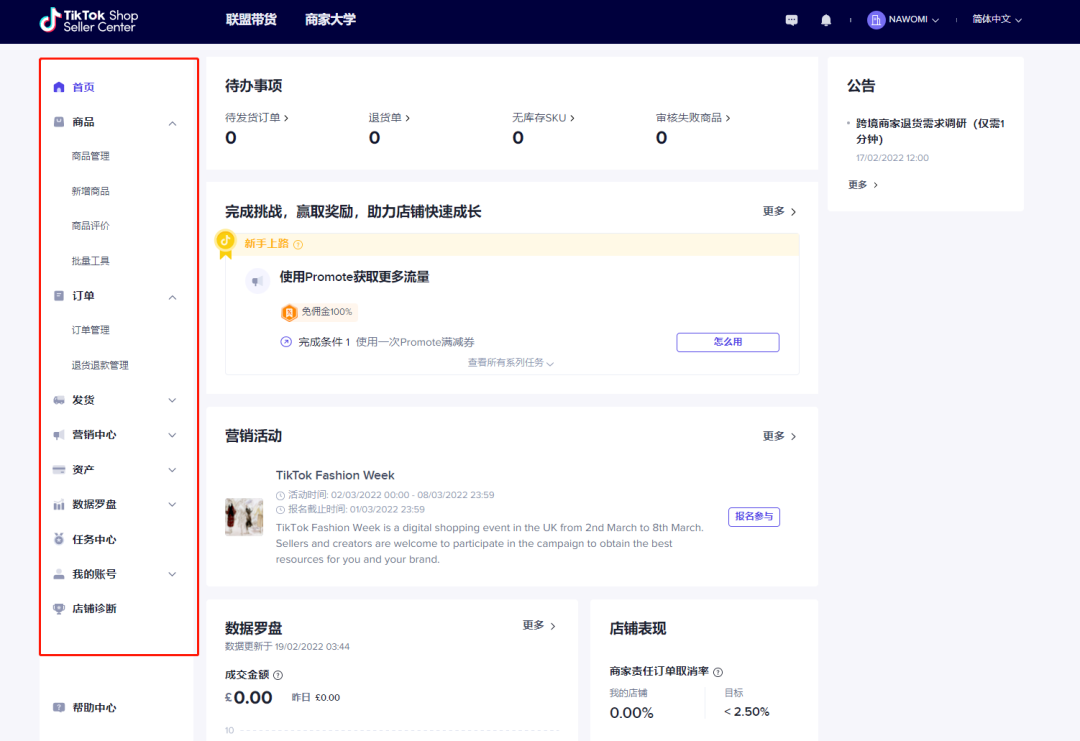Click 报名参与 for TikTok Fashion Week
This screenshot has width=1080, height=741.
point(754,516)
